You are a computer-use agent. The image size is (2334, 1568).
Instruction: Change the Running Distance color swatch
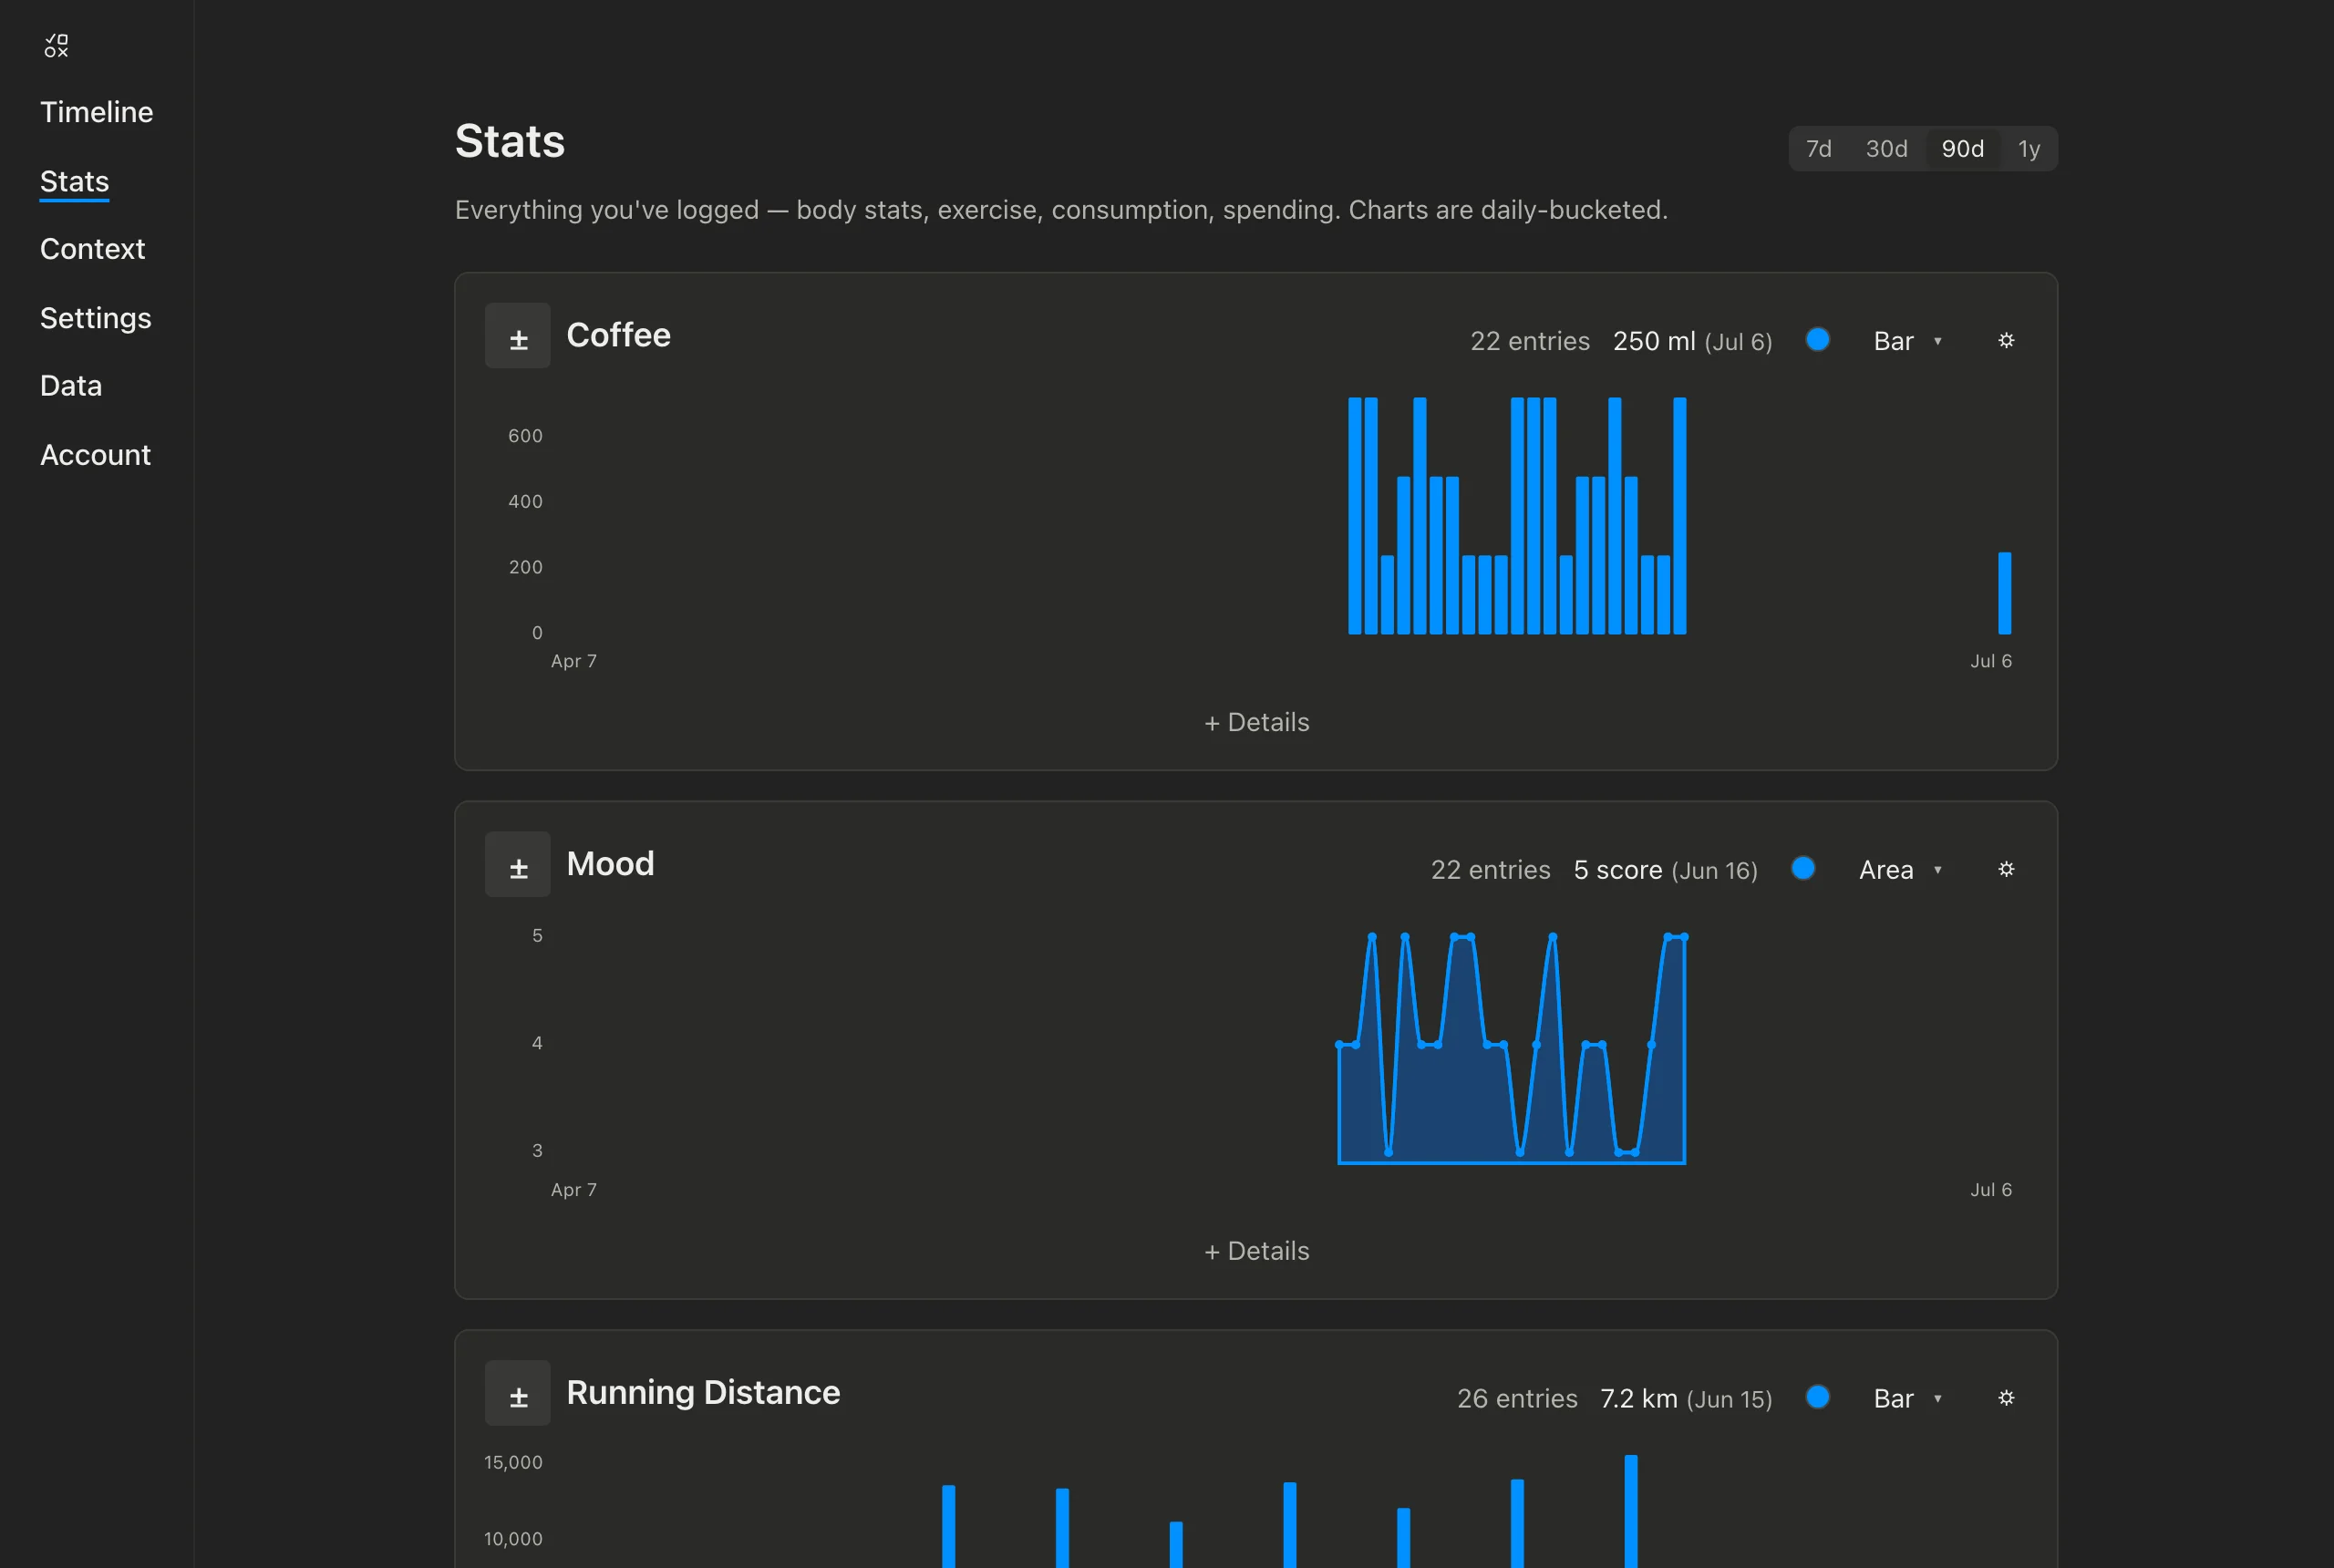click(1818, 1397)
